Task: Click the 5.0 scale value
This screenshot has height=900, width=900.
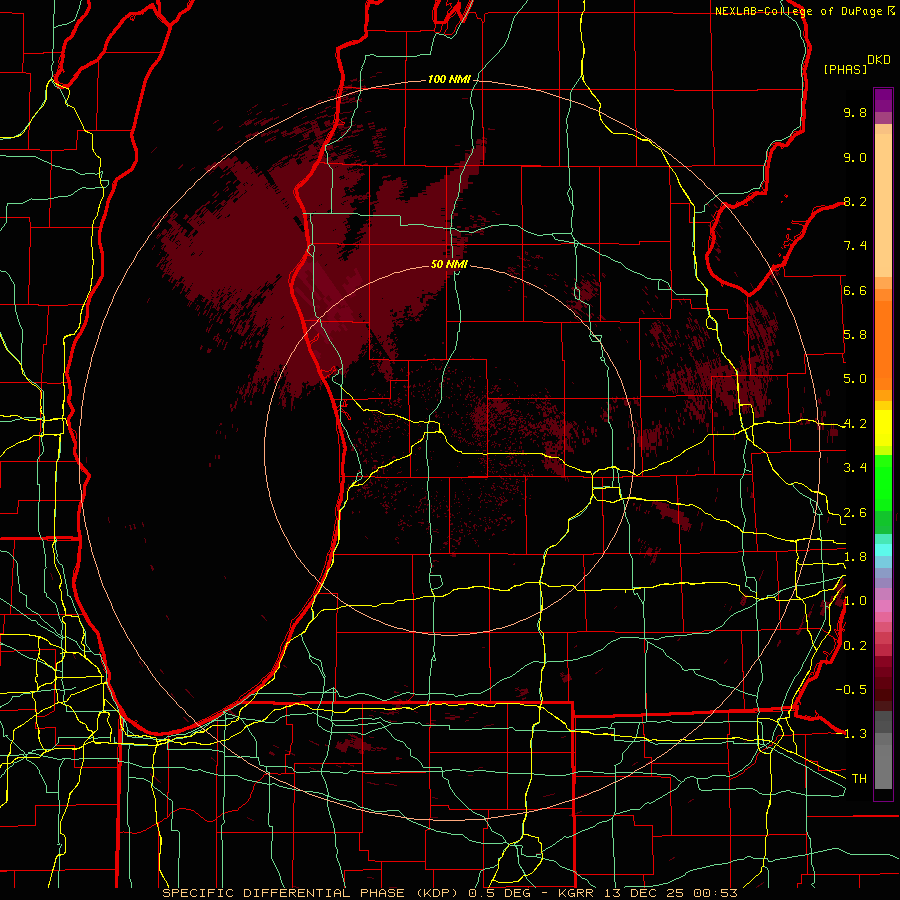Action: tap(855, 379)
